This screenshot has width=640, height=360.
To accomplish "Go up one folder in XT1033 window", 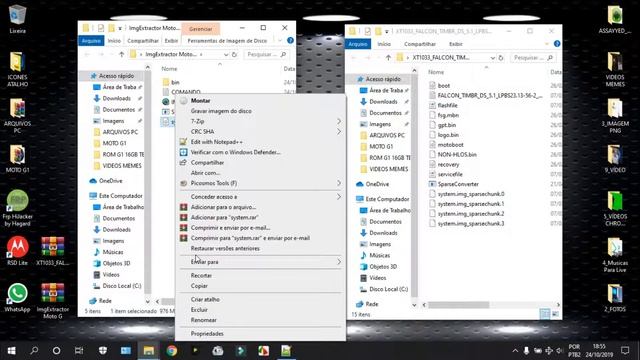I will pos(388,58).
